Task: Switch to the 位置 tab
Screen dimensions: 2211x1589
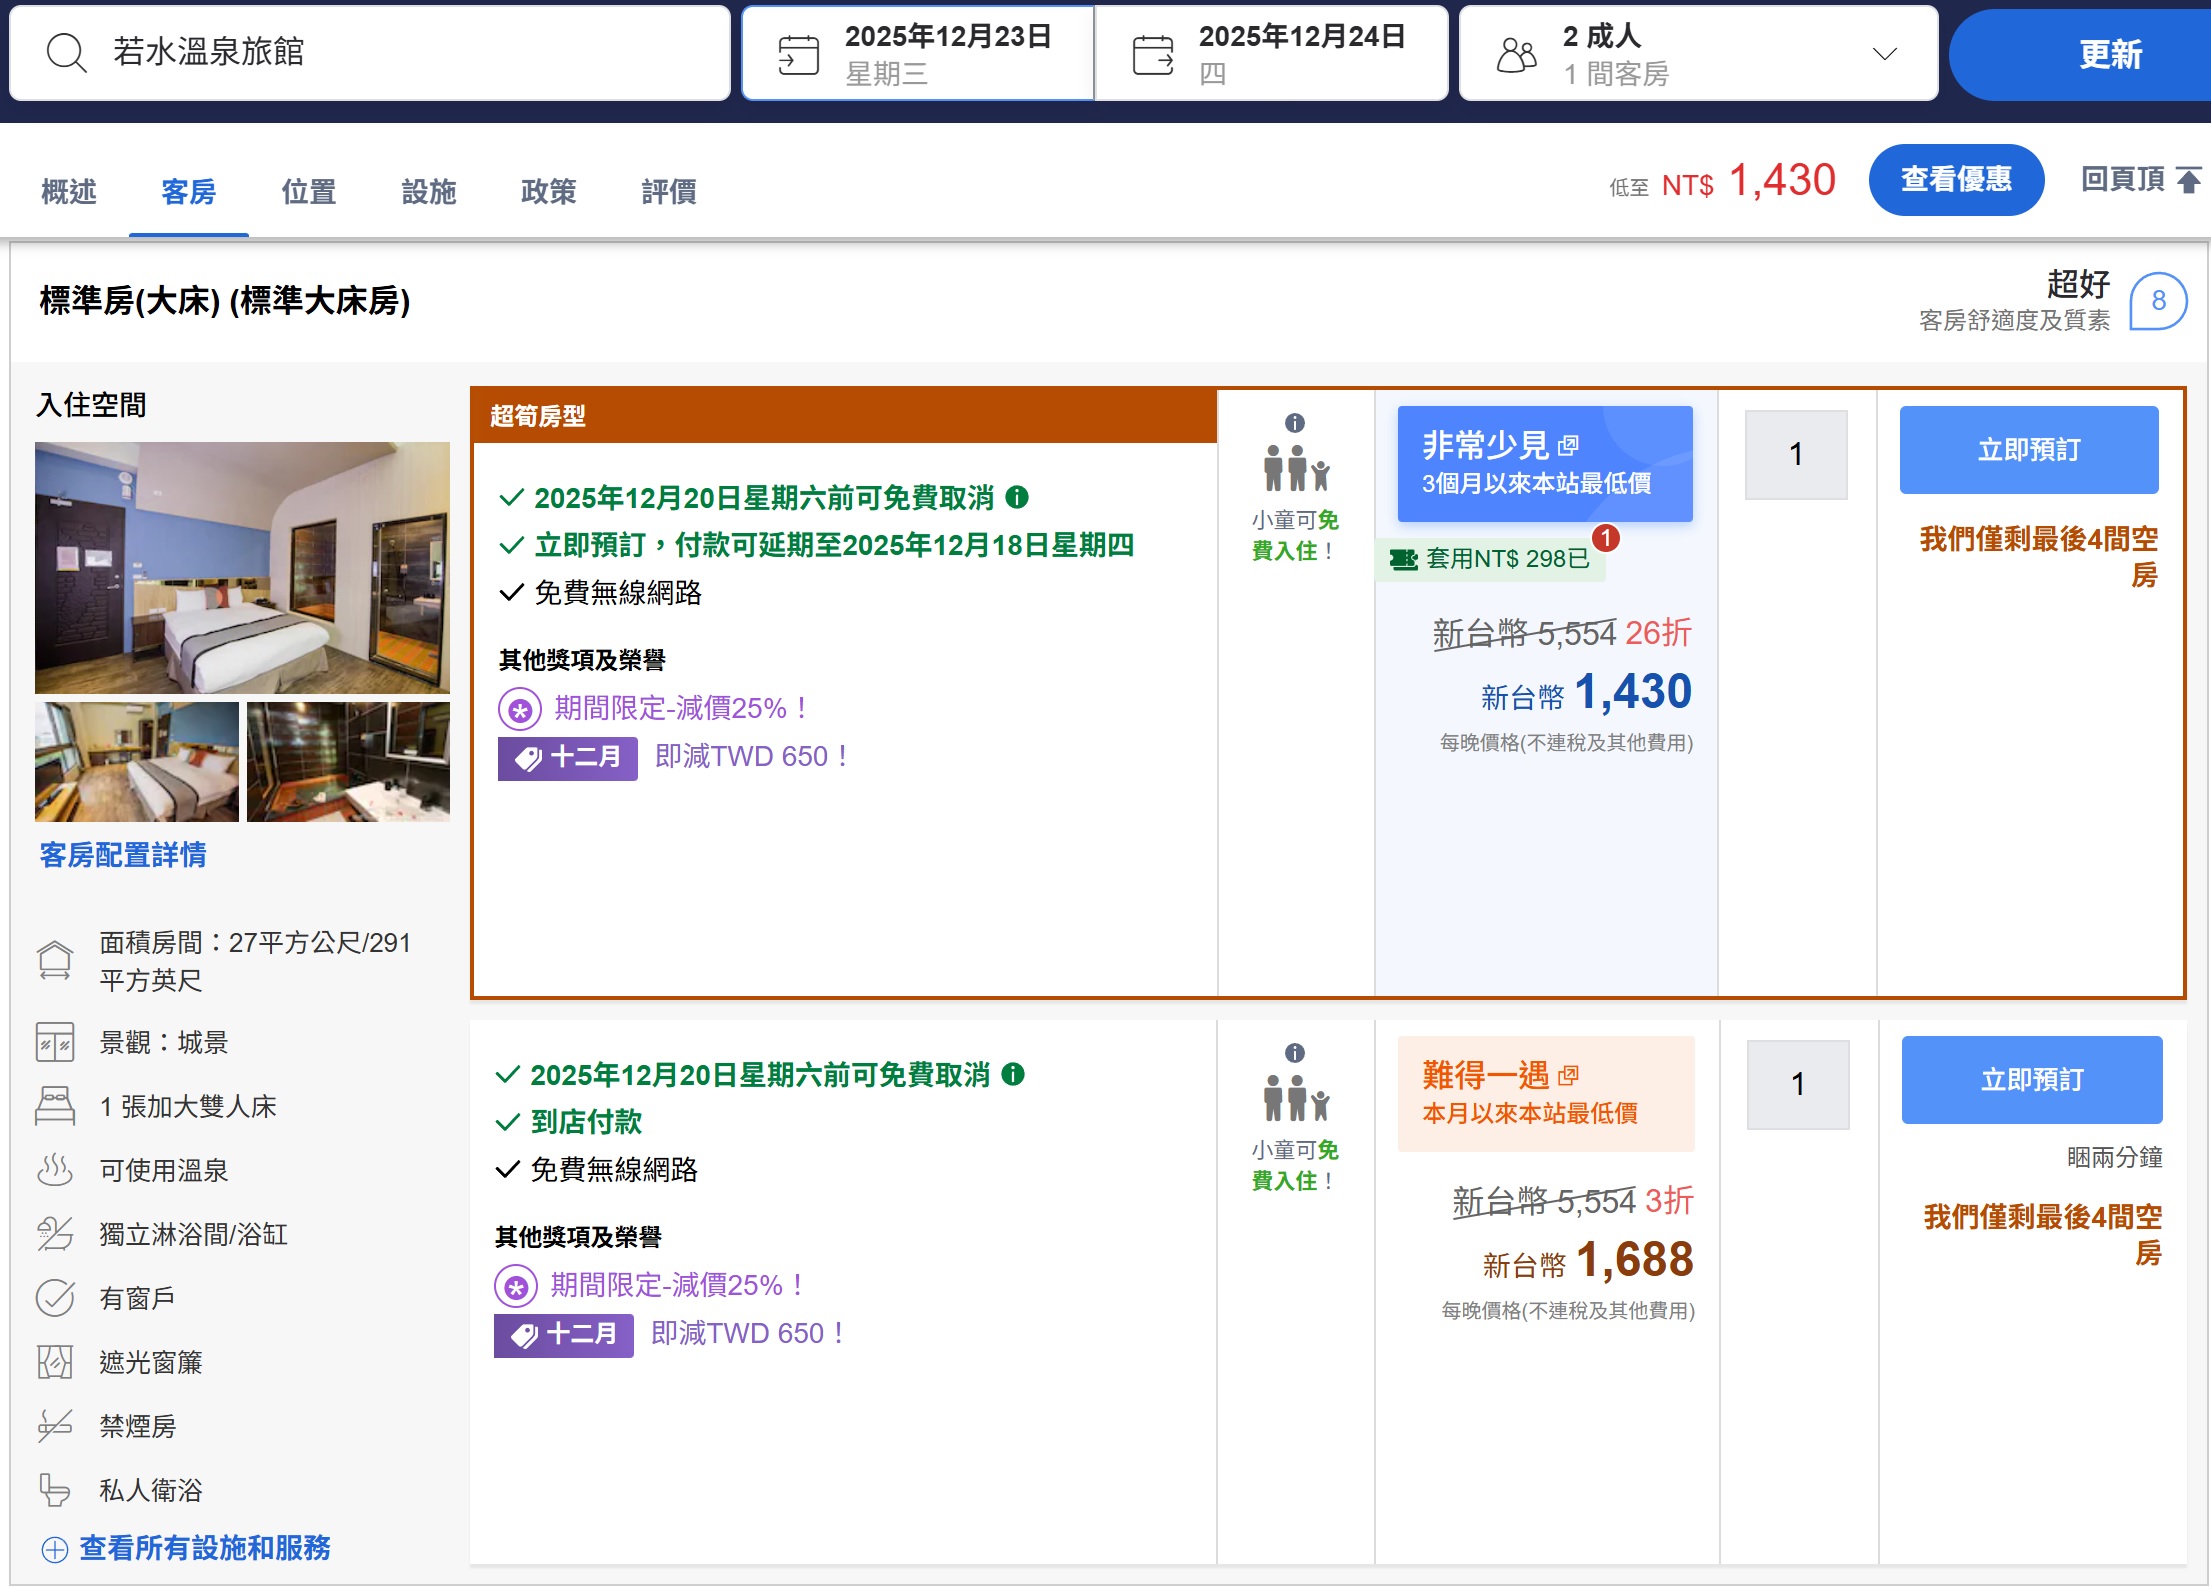Action: tap(307, 191)
